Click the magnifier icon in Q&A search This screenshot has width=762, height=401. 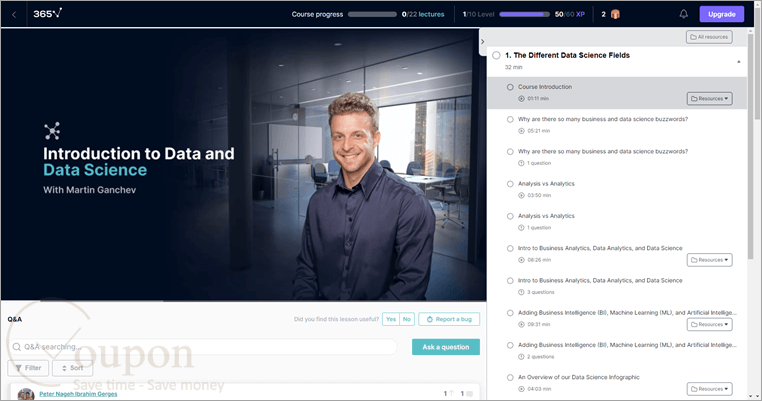pyautogui.click(x=17, y=347)
